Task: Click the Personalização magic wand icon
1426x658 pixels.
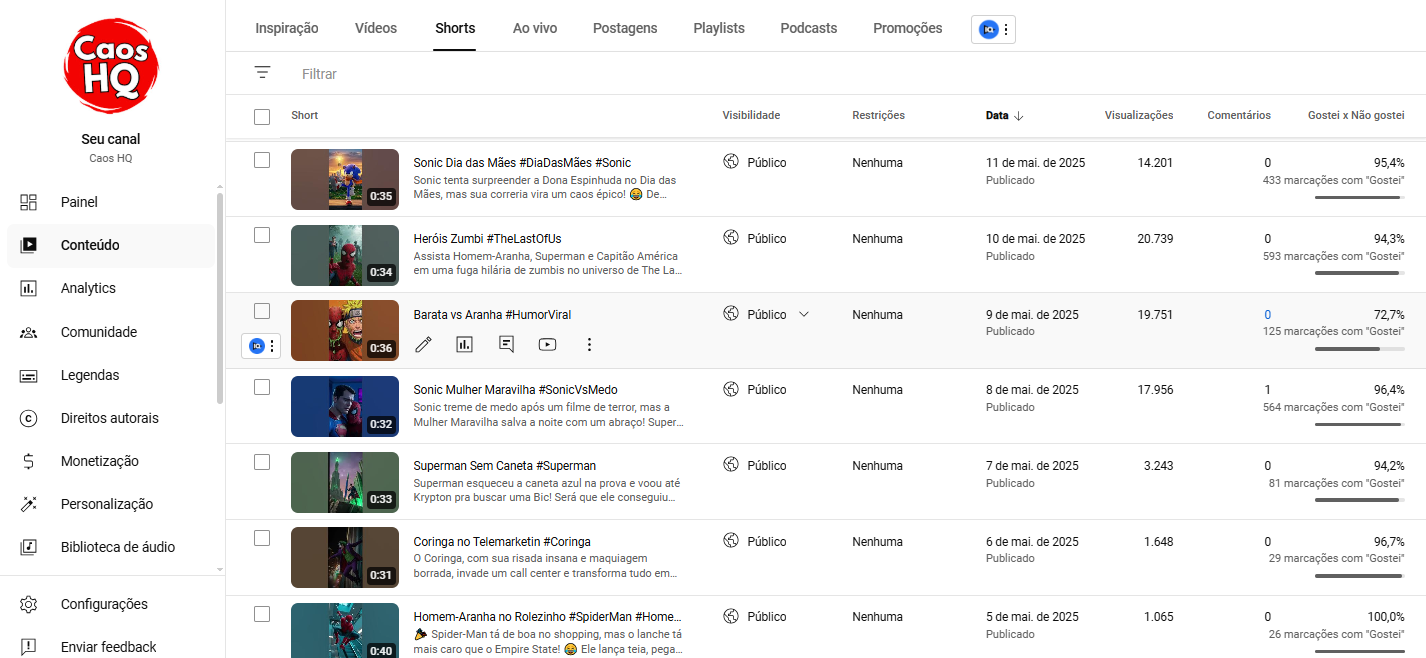Action: pos(29,504)
